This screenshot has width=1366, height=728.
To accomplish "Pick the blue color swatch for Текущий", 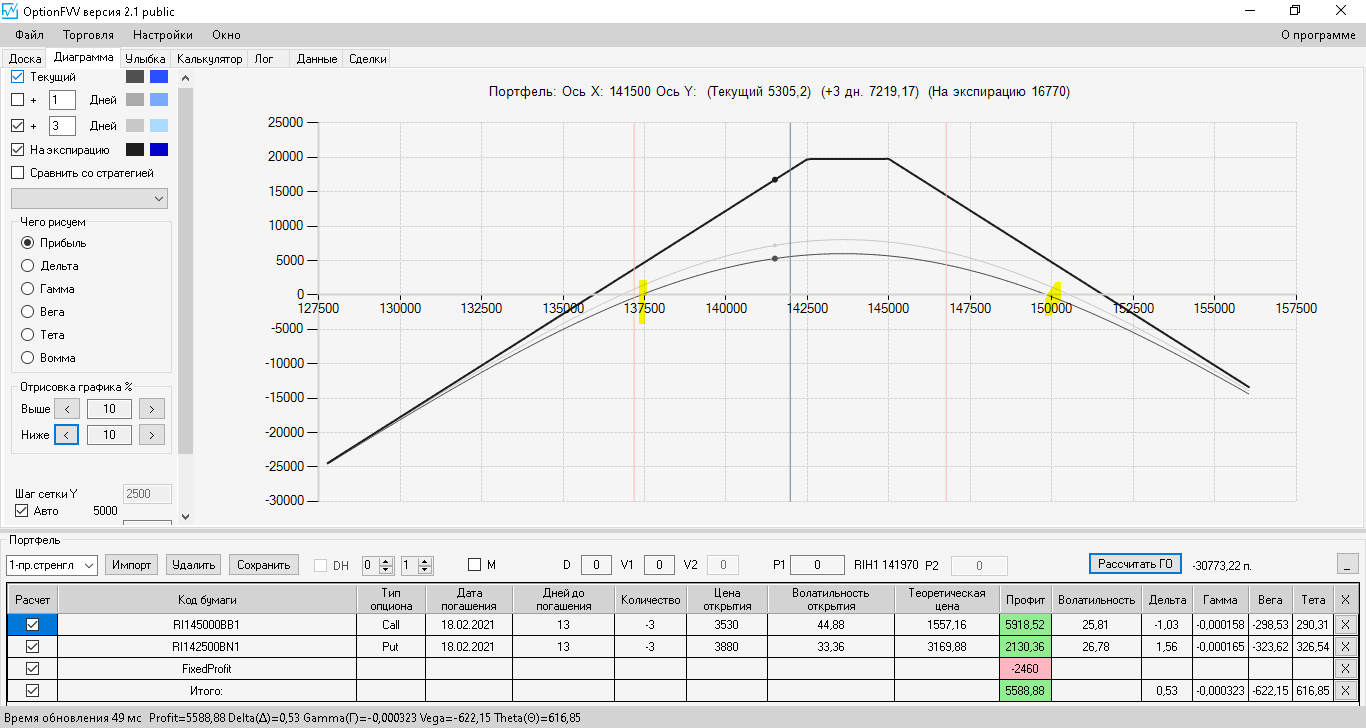I will click(158, 76).
